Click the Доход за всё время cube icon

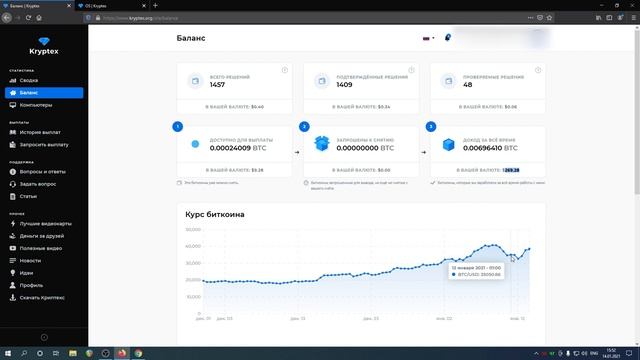tap(449, 144)
